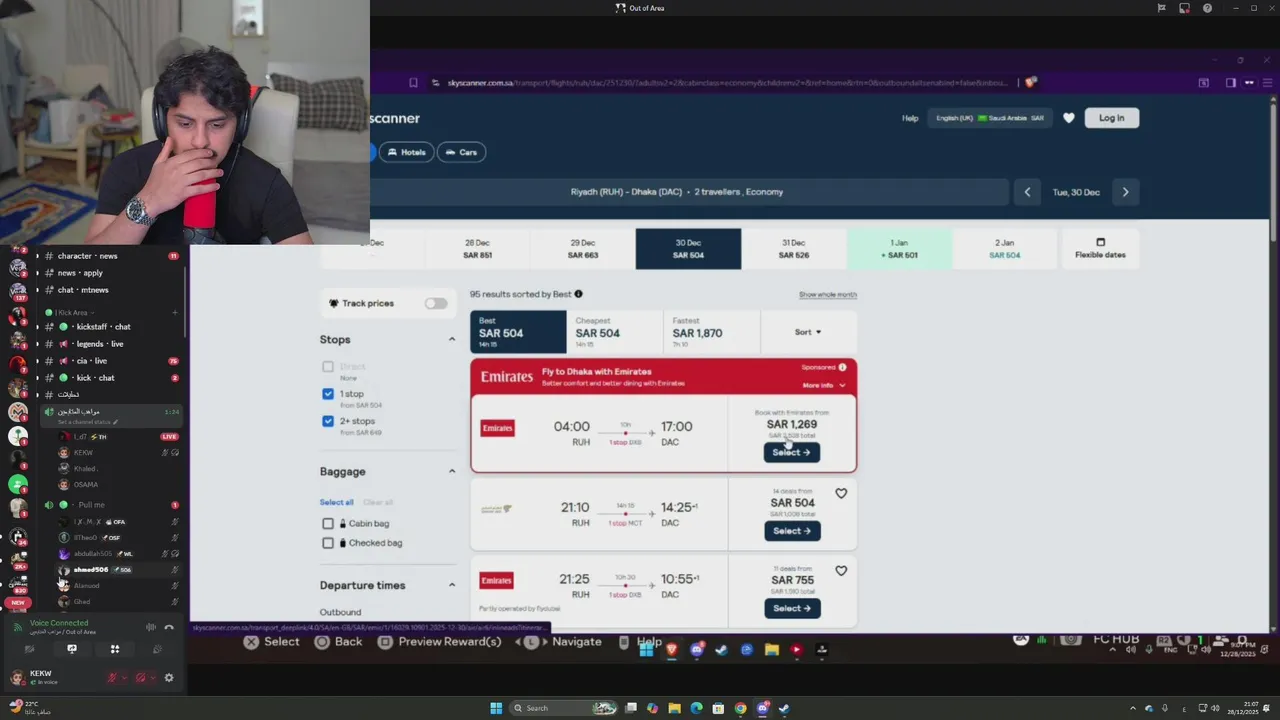Image resolution: width=1280 pixels, height=720 pixels.
Task: Click Select on SAR 1,269 Emirates flight
Action: coord(792,452)
